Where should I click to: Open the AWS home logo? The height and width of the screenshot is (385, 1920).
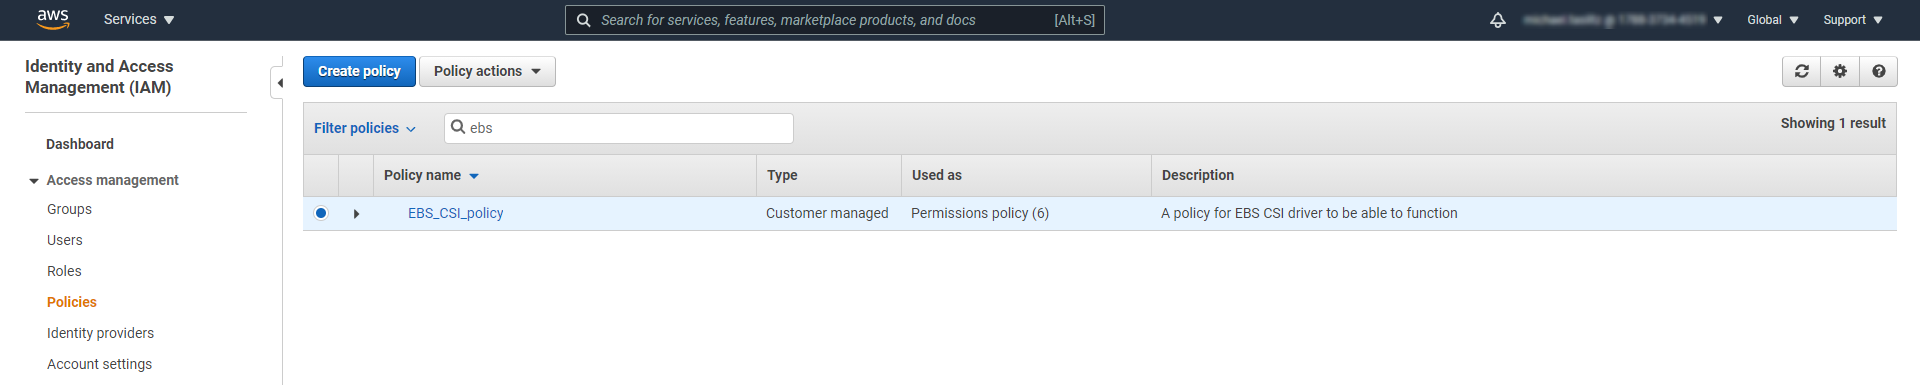pos(53,19)
